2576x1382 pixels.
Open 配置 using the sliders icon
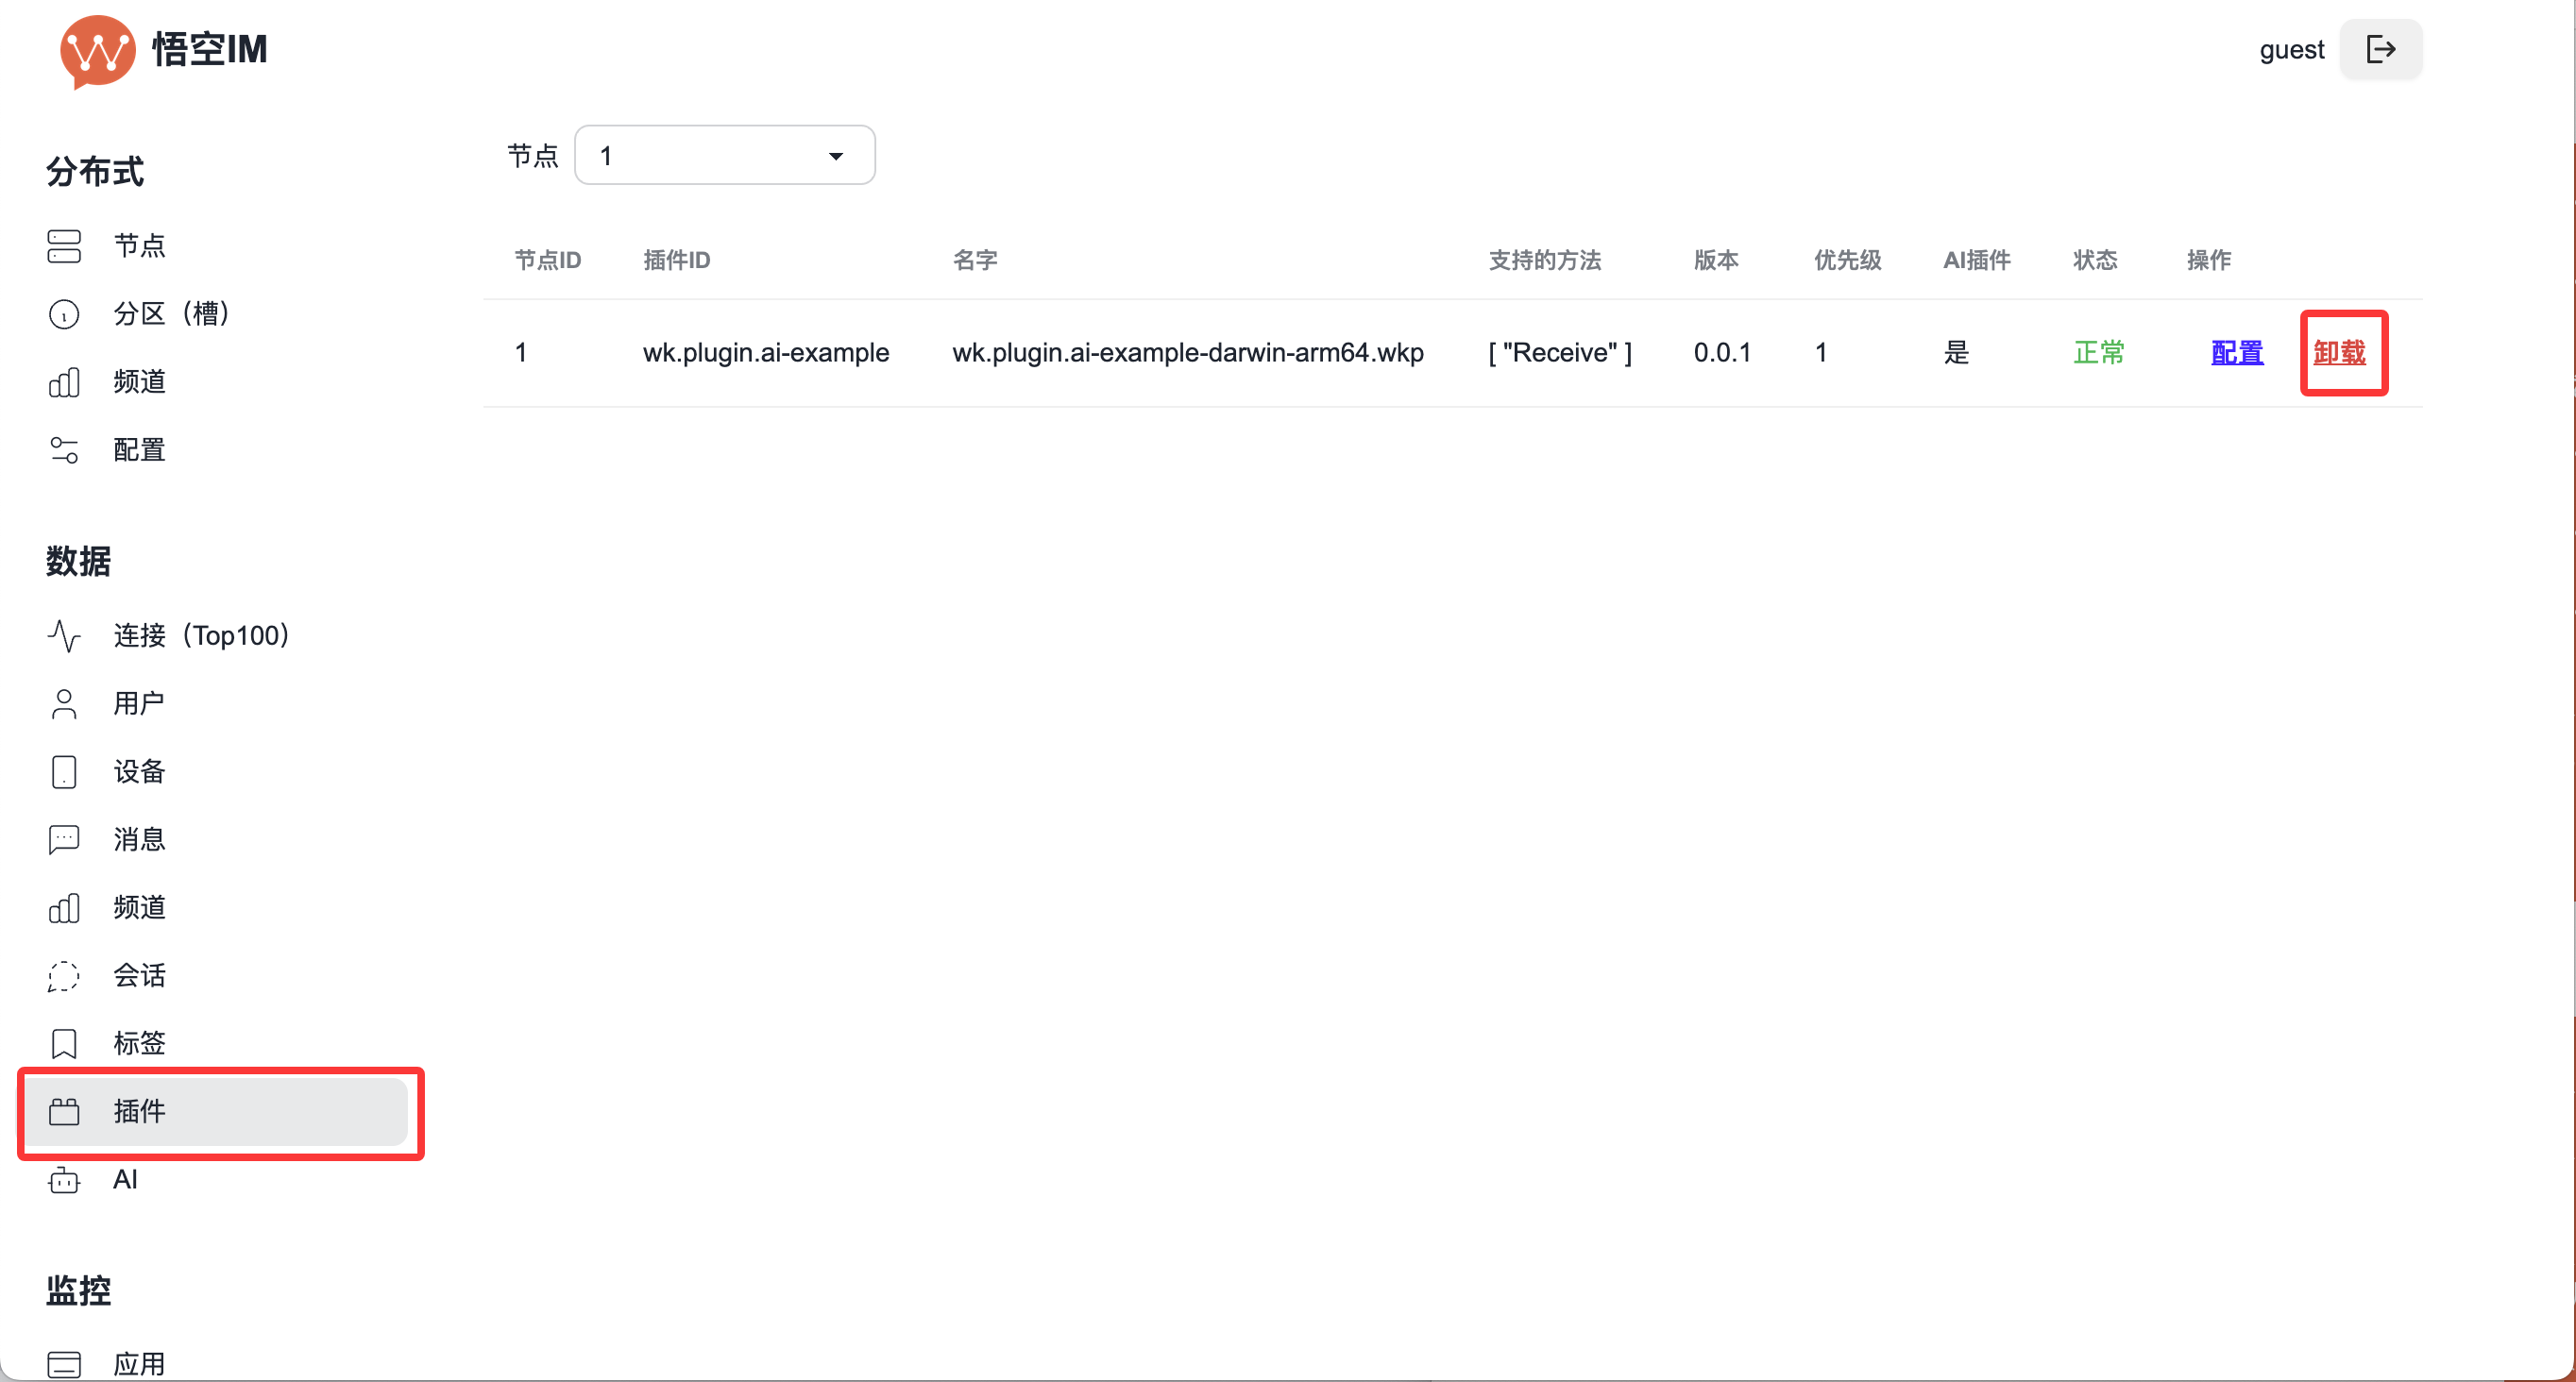(64, 449)
